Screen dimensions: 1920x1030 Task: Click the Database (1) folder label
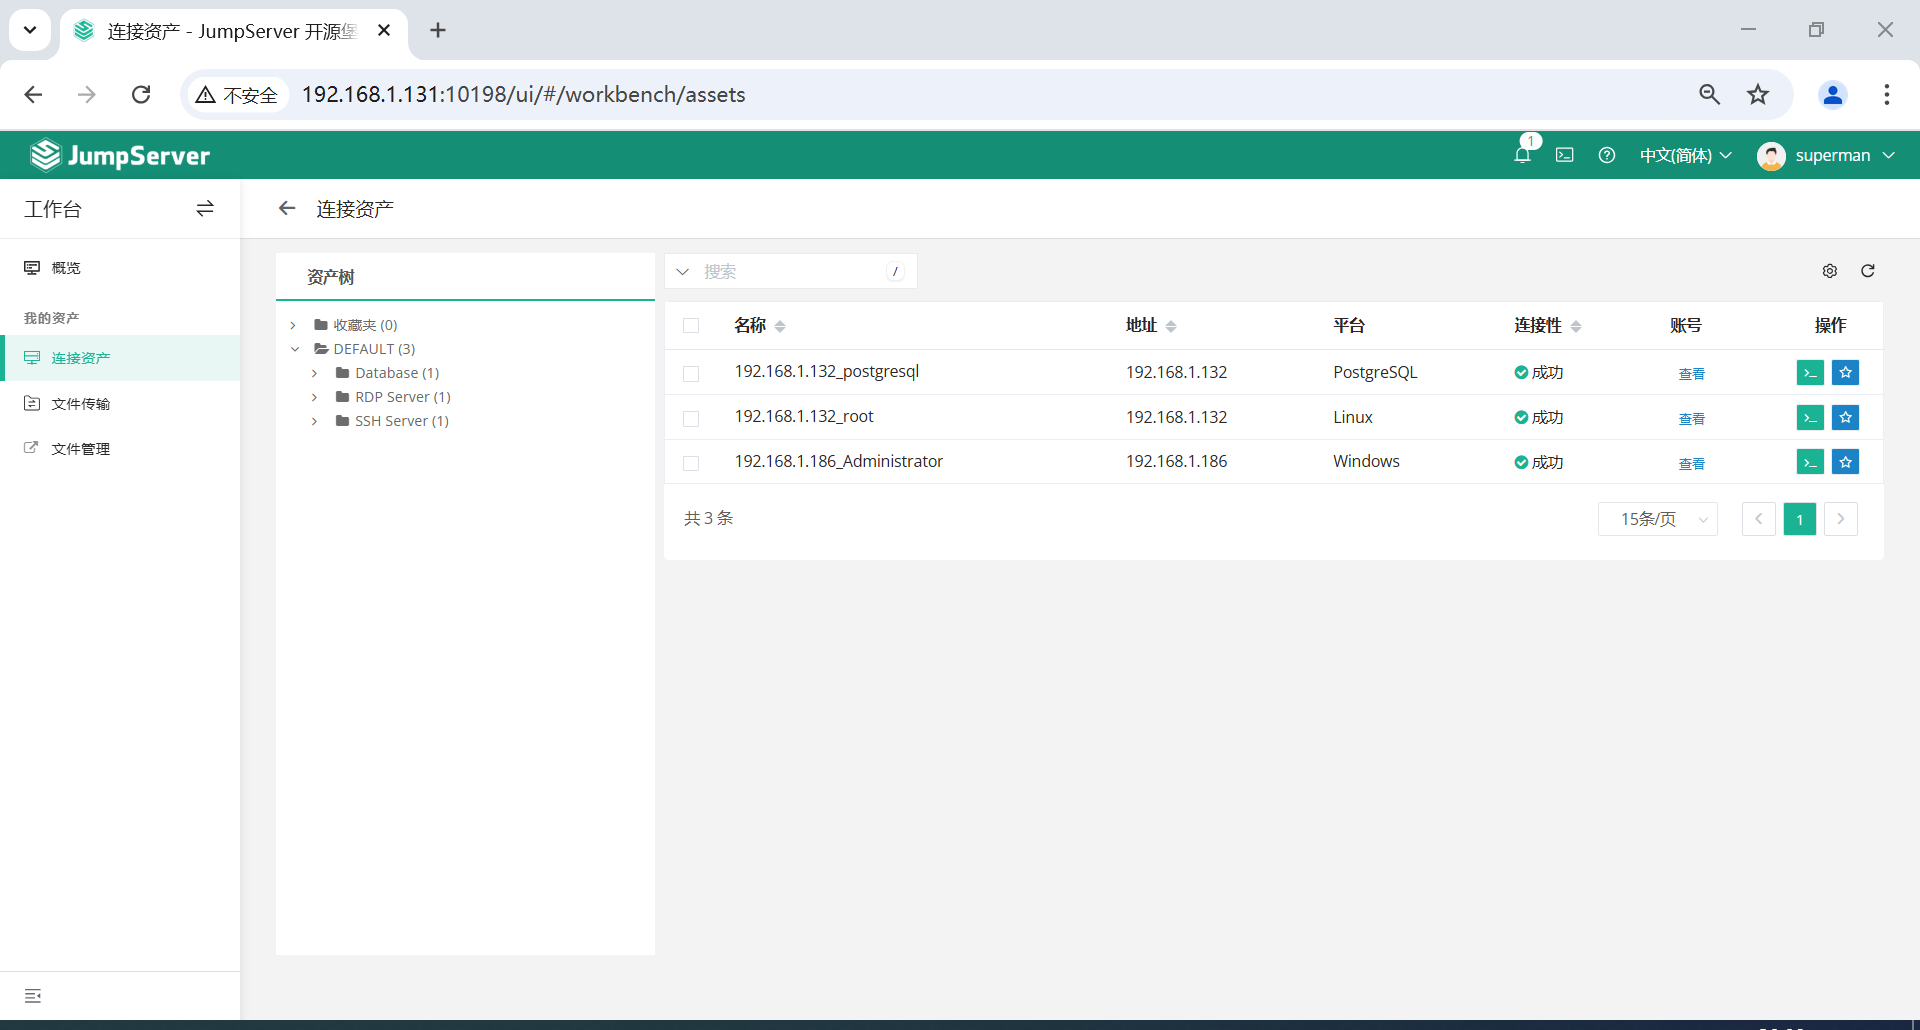click(397, 373)
